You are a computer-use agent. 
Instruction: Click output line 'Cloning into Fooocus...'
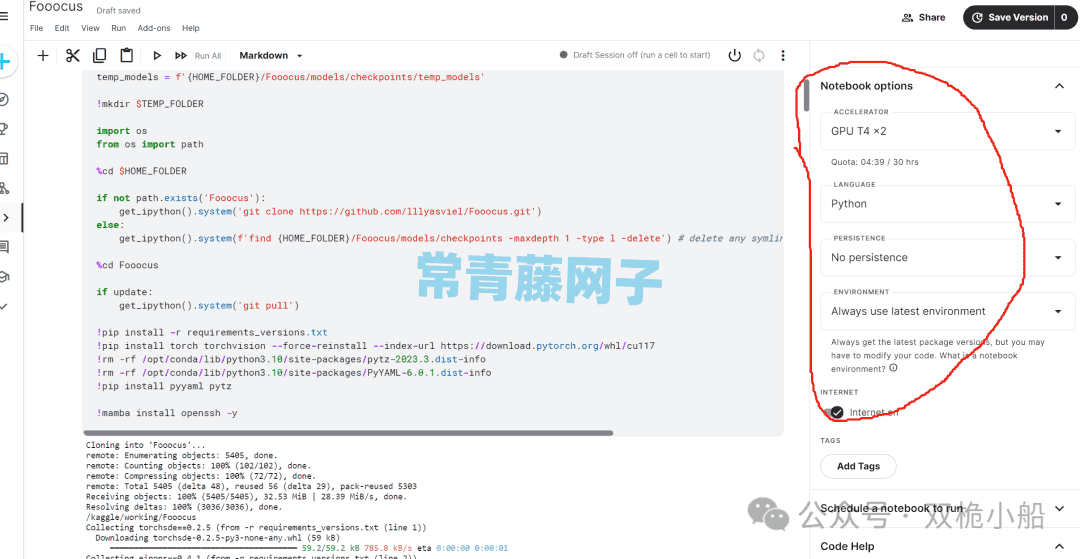coord(143,445)
